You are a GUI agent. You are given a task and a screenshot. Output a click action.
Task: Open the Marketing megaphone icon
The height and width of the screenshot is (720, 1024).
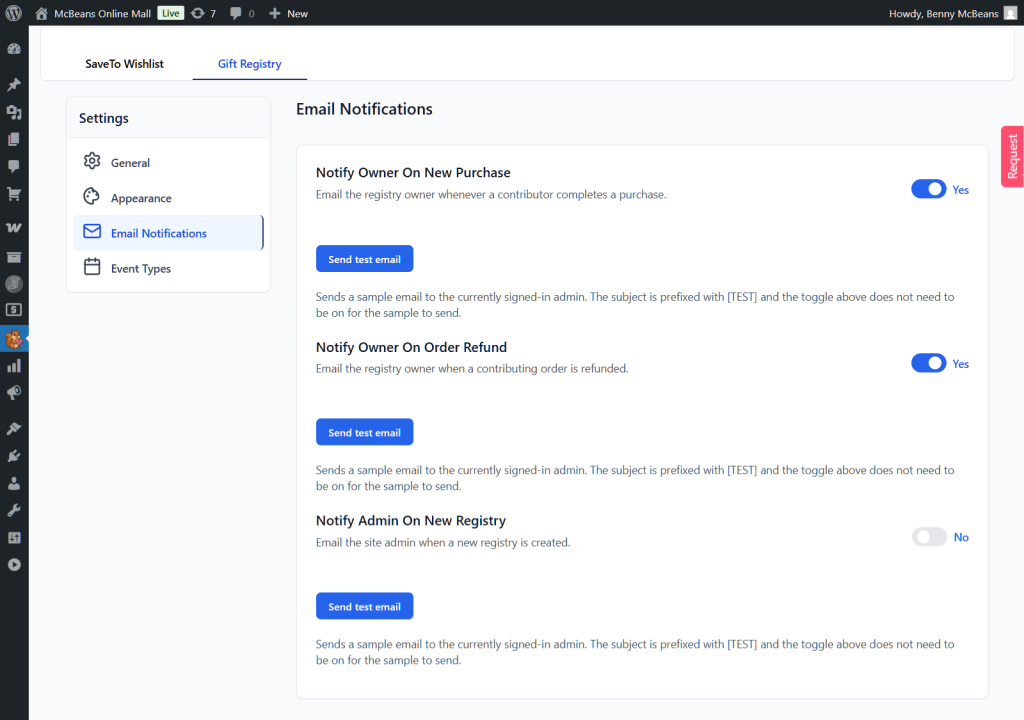coord(14,393)
